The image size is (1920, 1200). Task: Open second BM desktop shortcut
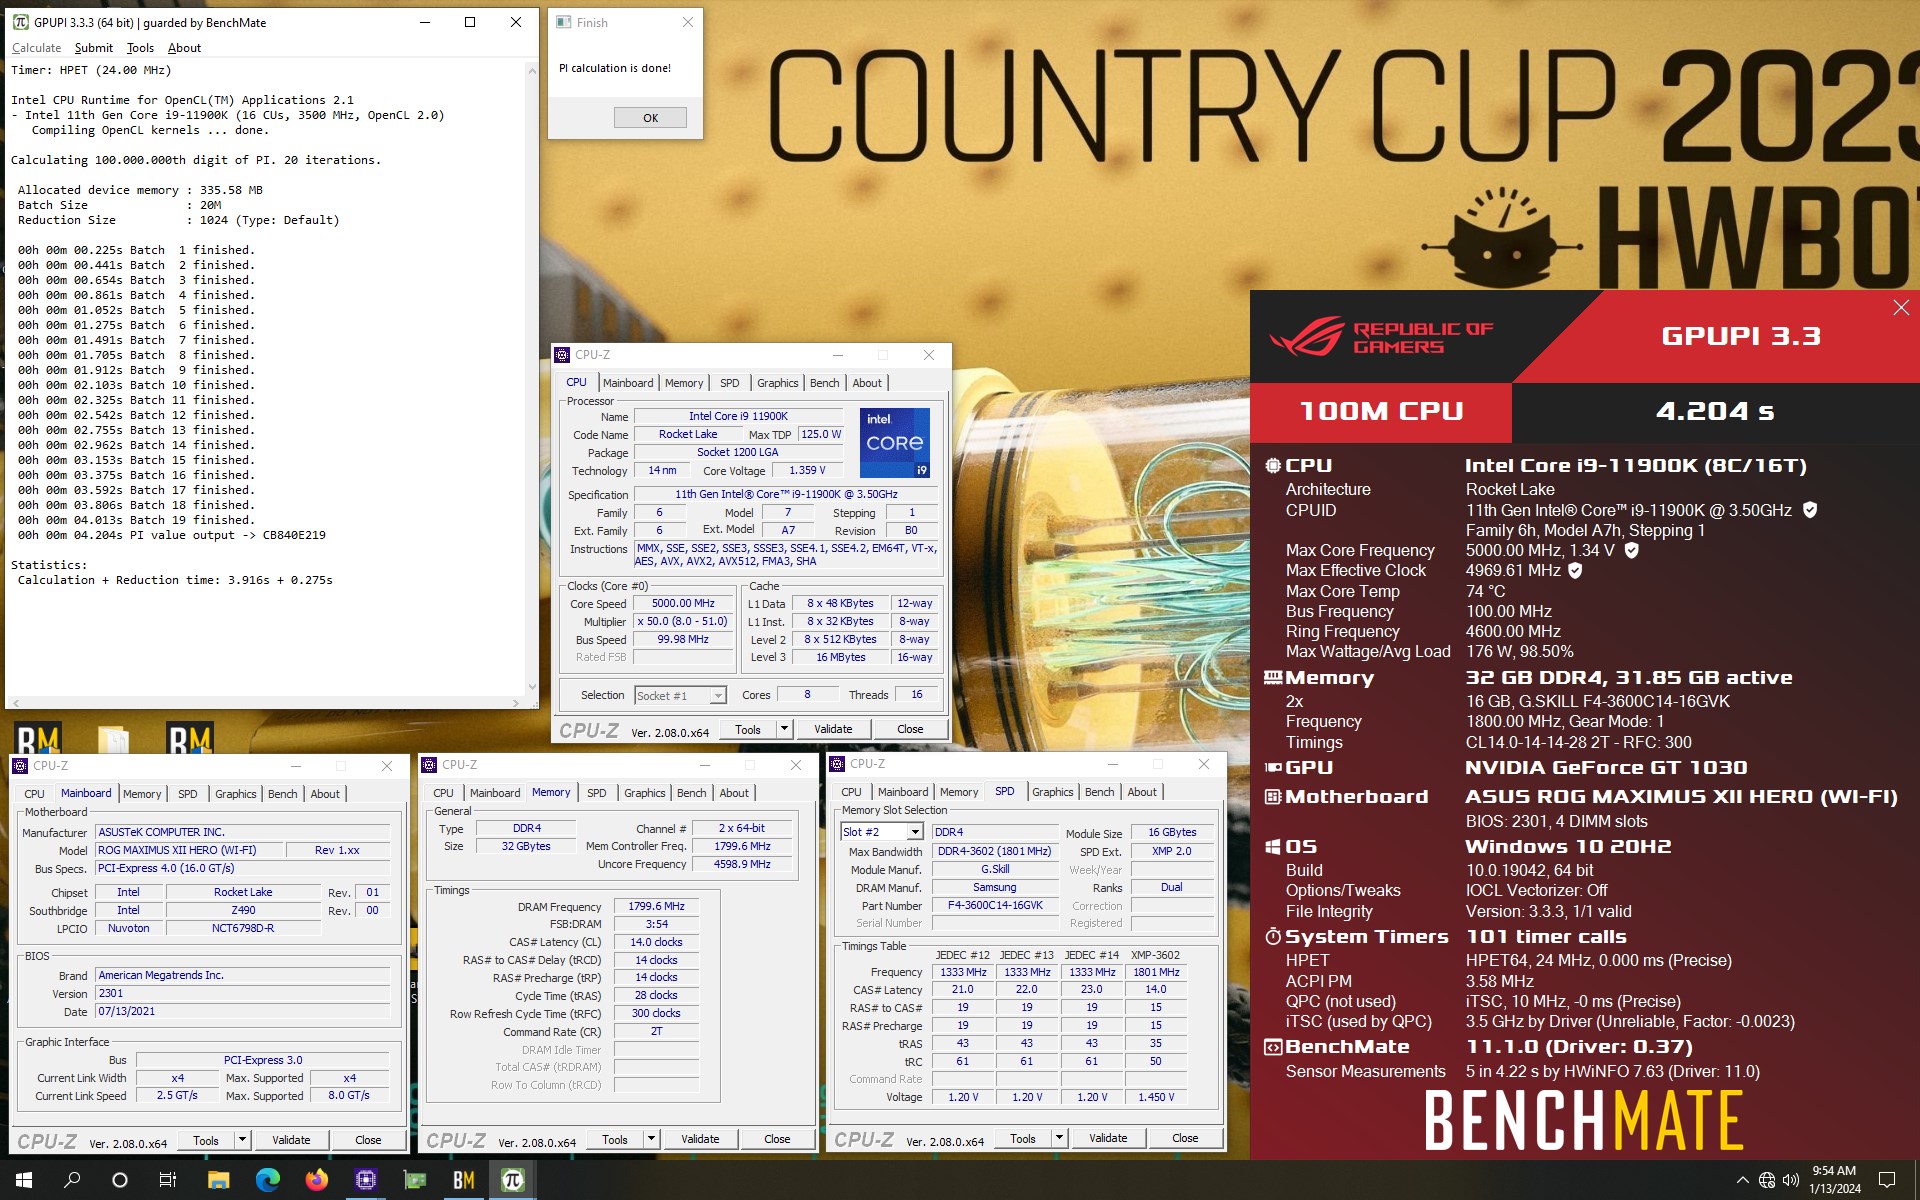pyautogui.click(x=190, y=738)
